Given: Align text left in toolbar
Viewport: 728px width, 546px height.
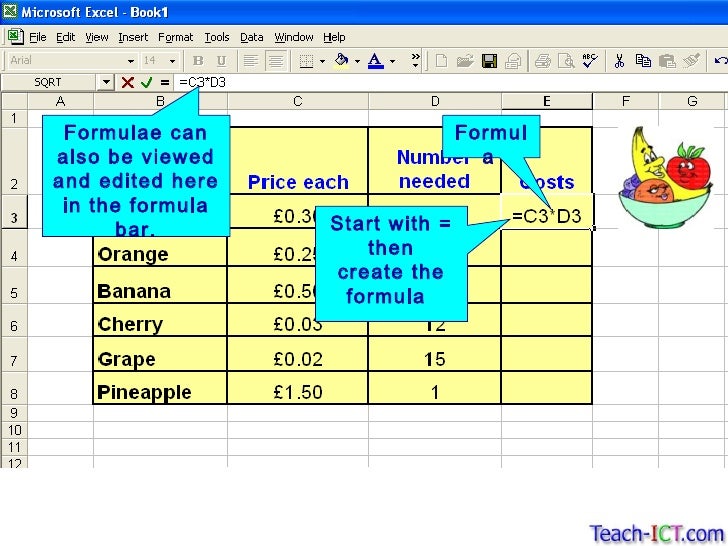Looking at the screenshot, I should [x=251, y=61].
